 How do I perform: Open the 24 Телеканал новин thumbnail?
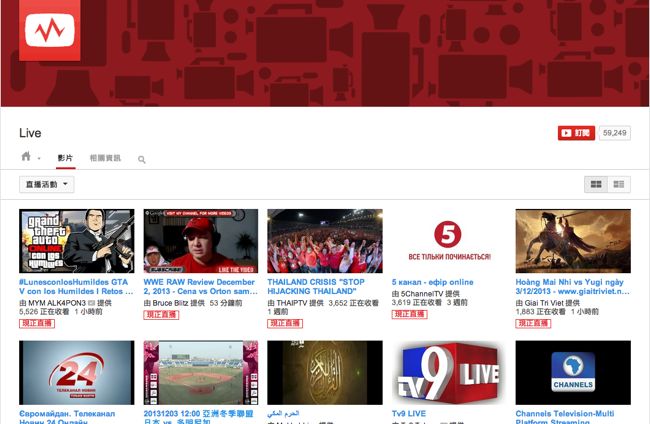(76, 372)
